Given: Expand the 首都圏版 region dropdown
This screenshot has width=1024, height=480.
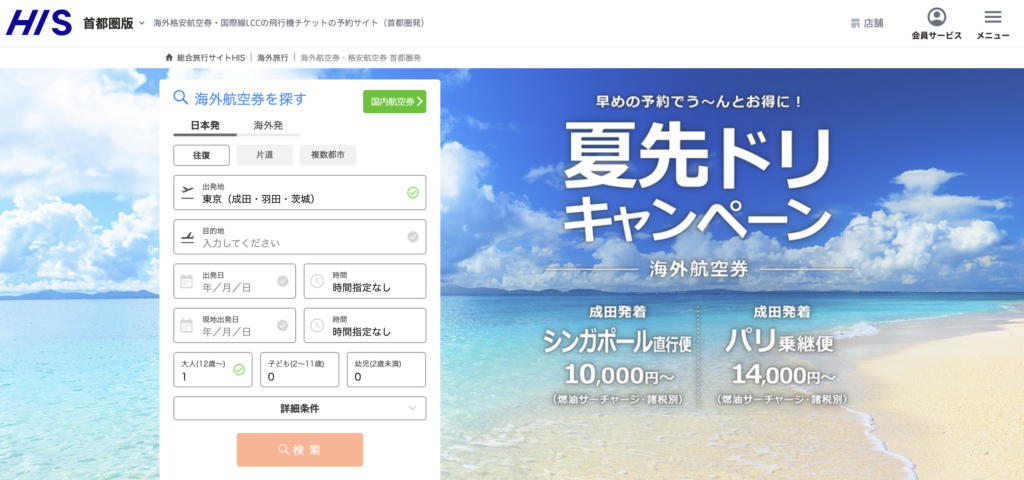Looking at the screenshot, I should click(x=142, y=24).
